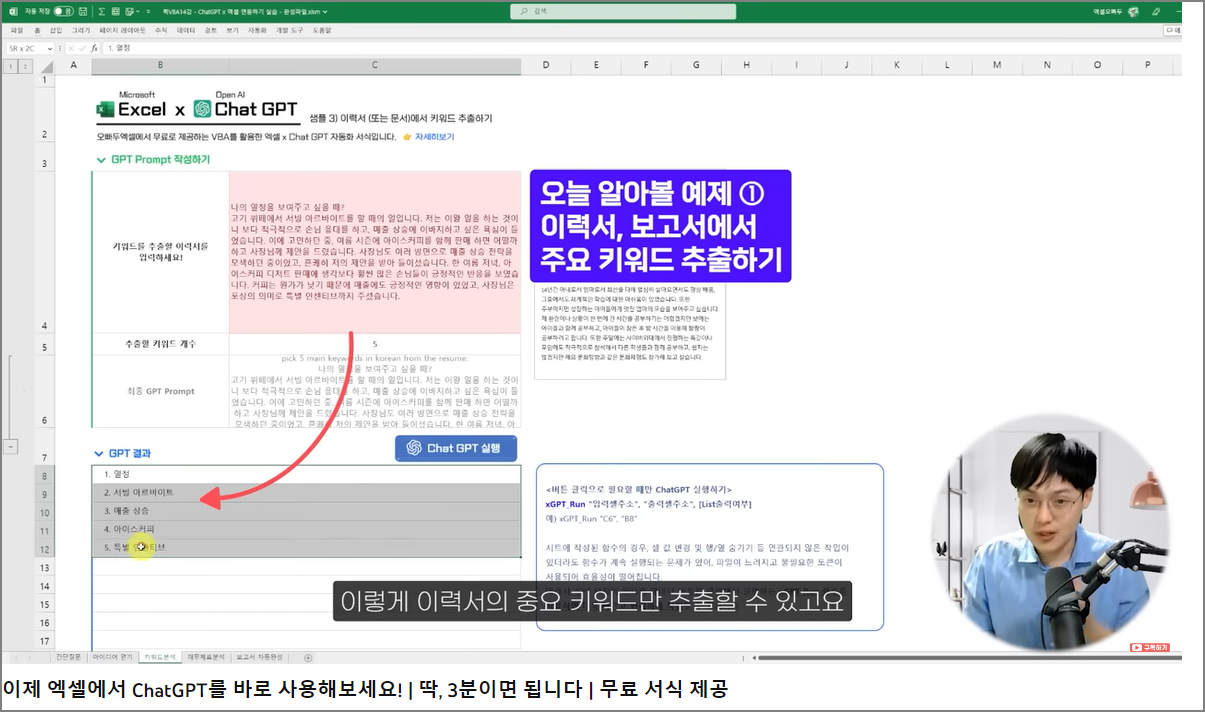The height and width of the screenshot is (712, 1205).
Task: Open the 그리기 ribbon tab
Action: pyautogui.click(x=81, y=30)
